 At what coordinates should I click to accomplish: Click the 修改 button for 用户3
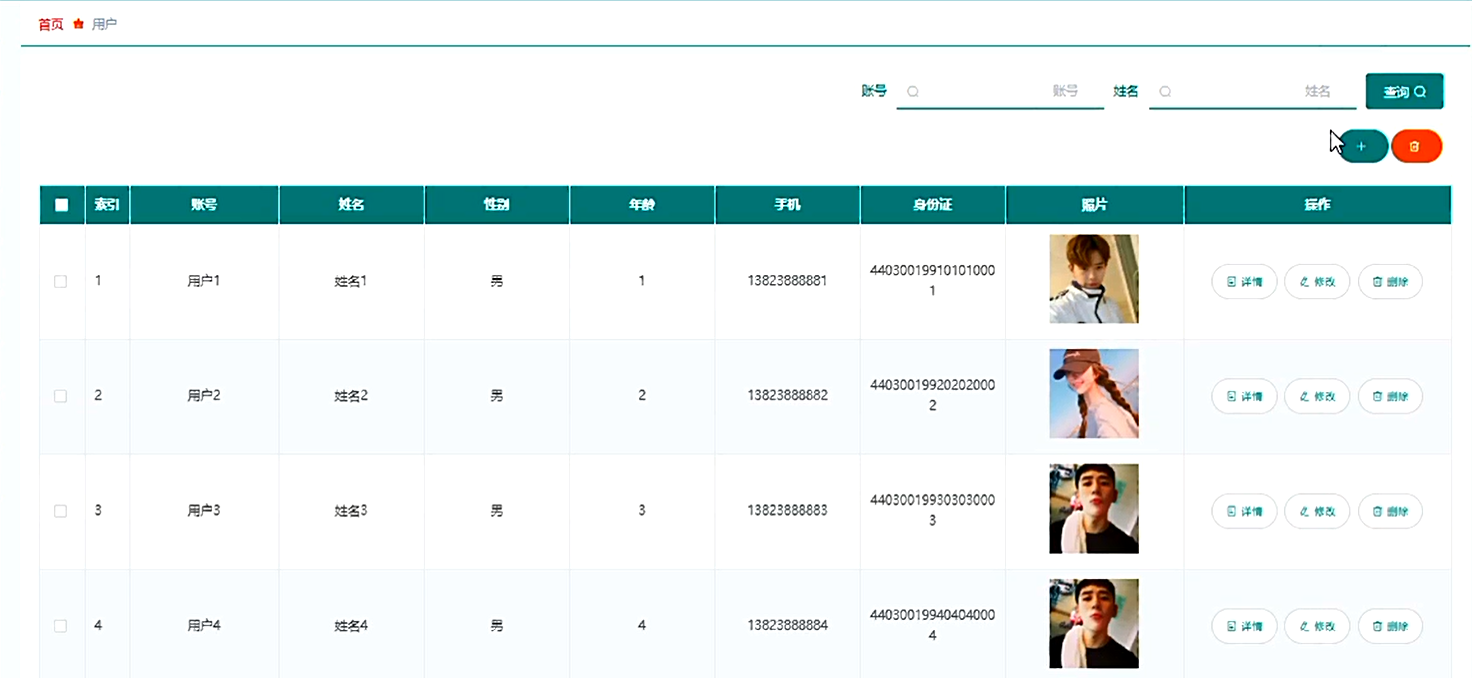[1317, 511]
